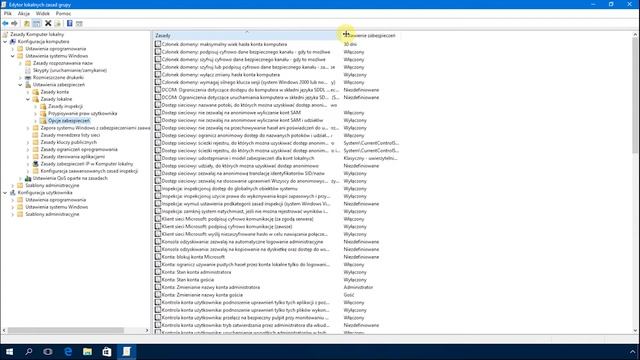Click policy icon beside Konta: Stan konta gościa
Screen dimensions: 640x360
tap(158, 280)
